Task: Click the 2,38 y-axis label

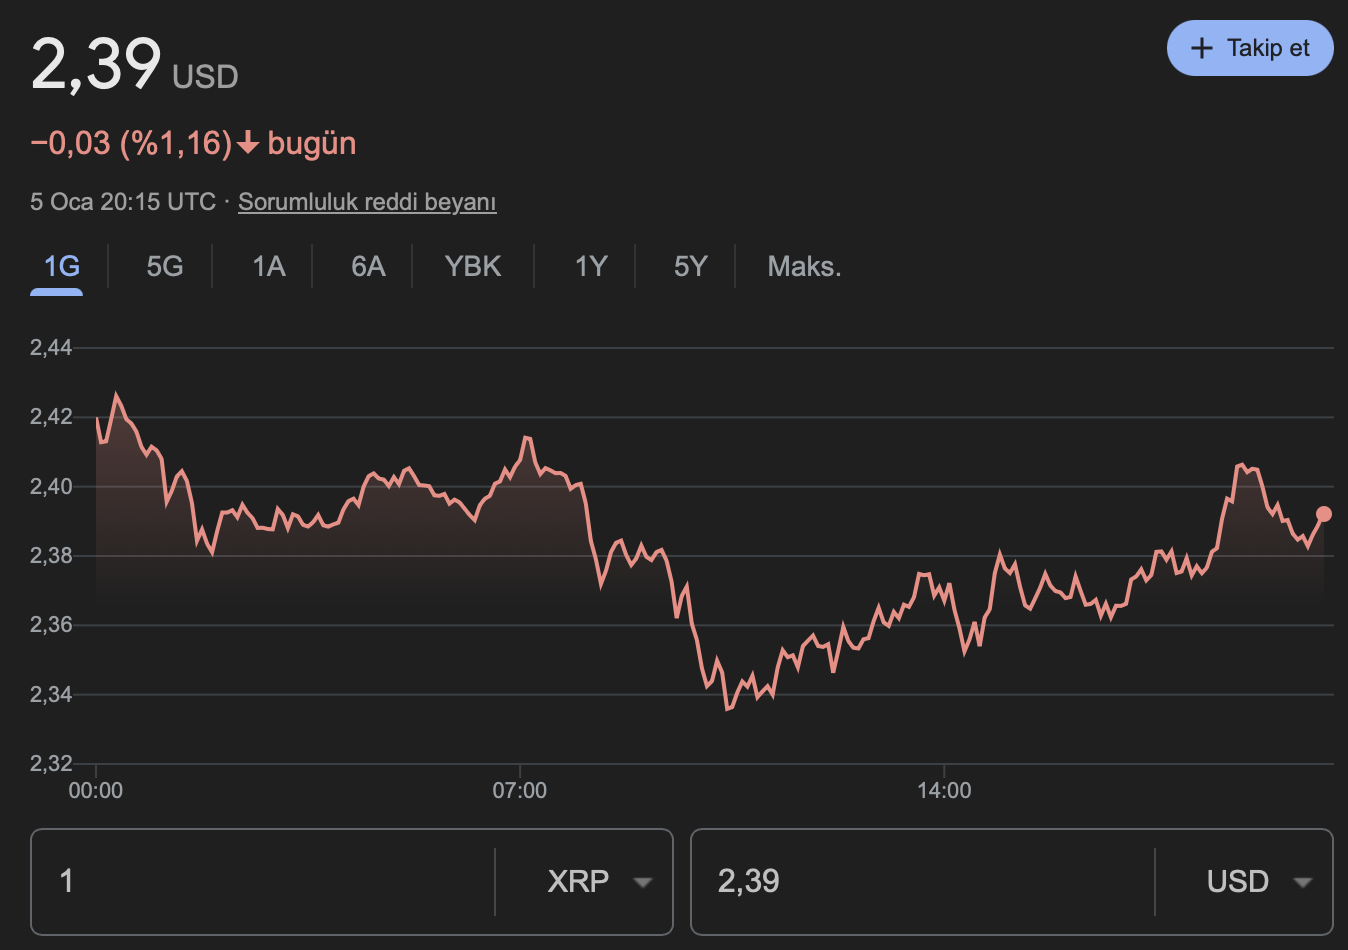Action: tap(51, 556)
